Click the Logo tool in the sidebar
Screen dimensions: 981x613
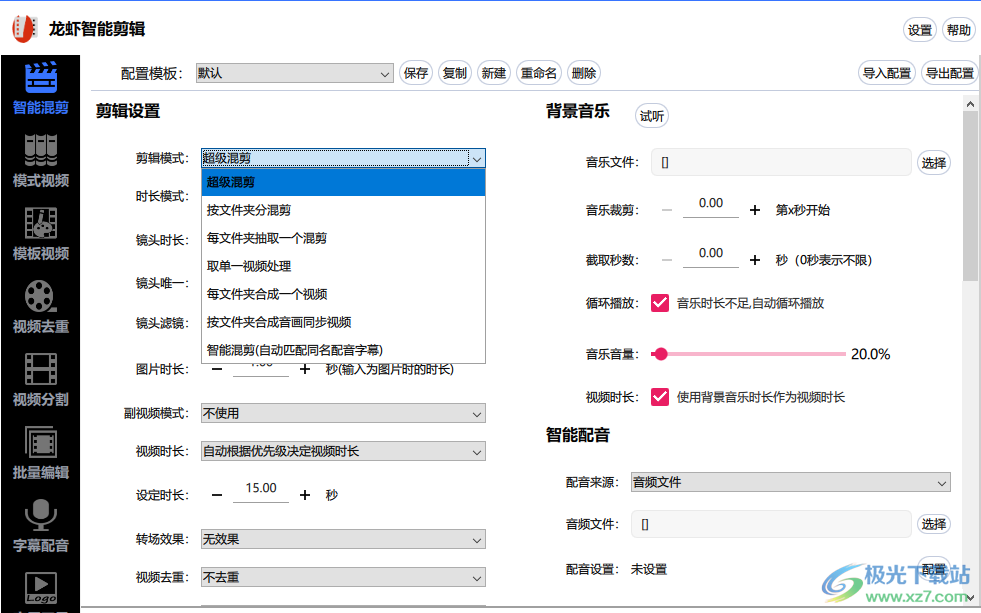click(x=40, y=590)
